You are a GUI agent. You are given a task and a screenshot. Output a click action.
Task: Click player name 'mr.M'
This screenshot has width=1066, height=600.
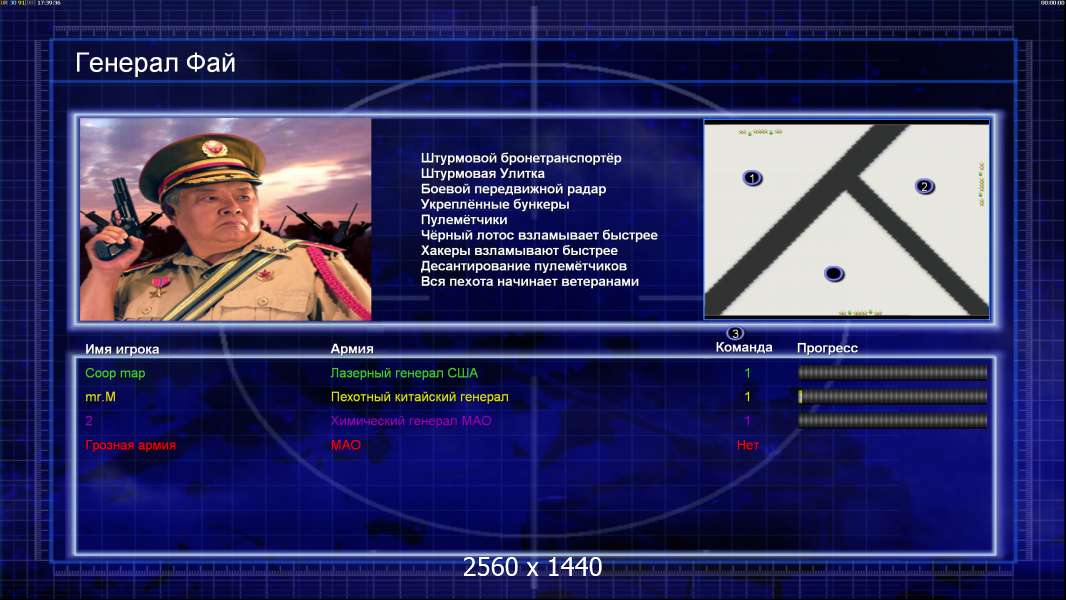(x=101, y=397)
